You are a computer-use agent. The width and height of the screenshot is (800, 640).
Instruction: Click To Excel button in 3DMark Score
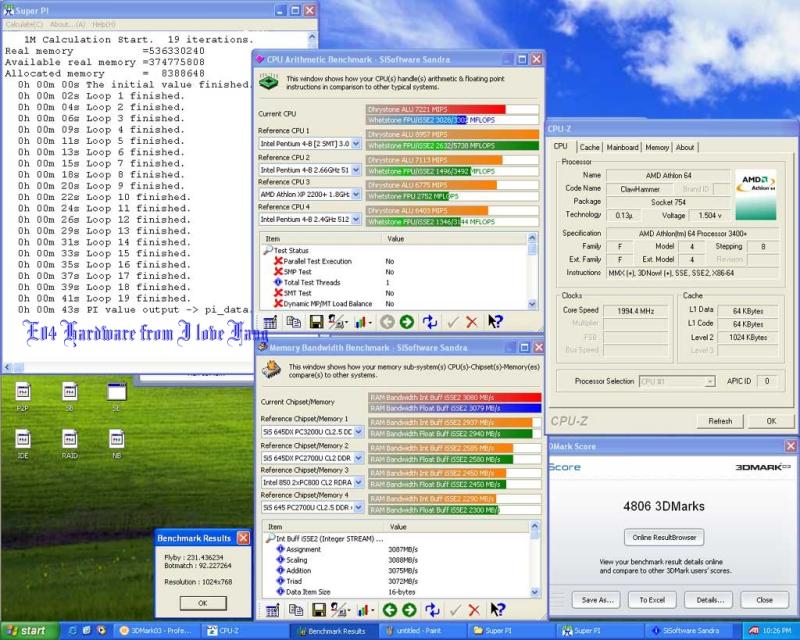(652, 600)
